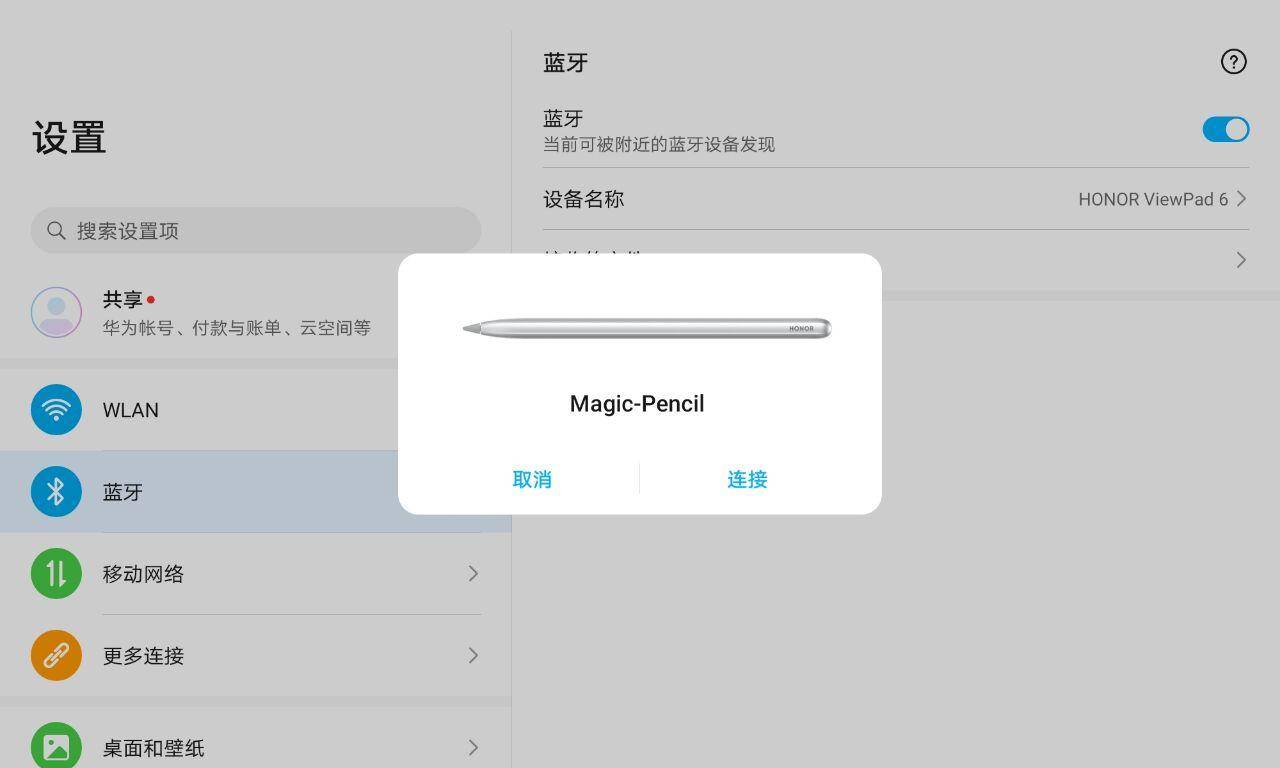
Task: Tap 连接 to pair Magic-Pencil
Action: pyautogui.click(x=747, y=479)
